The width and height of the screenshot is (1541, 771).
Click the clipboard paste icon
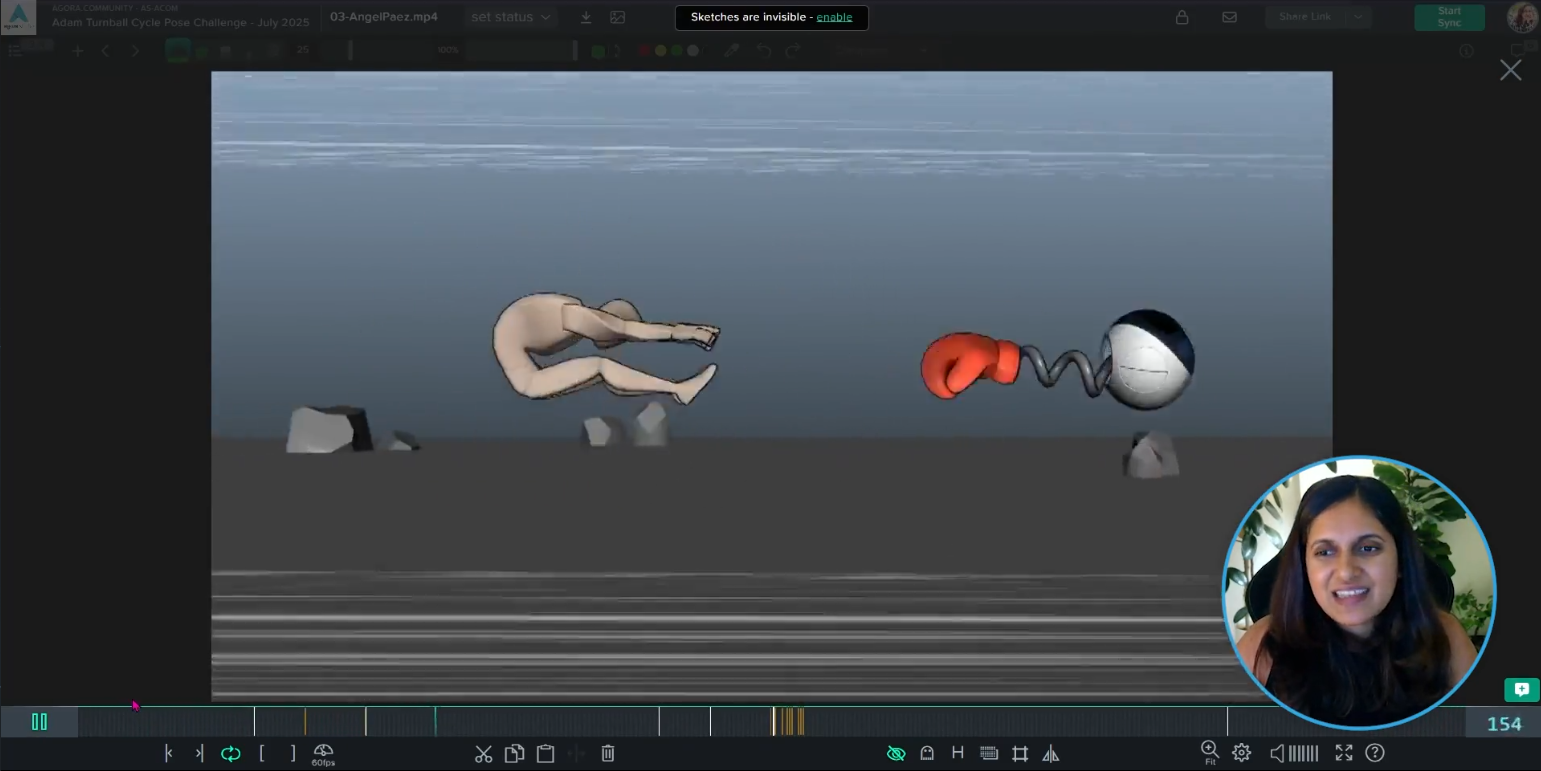point(546,753)
